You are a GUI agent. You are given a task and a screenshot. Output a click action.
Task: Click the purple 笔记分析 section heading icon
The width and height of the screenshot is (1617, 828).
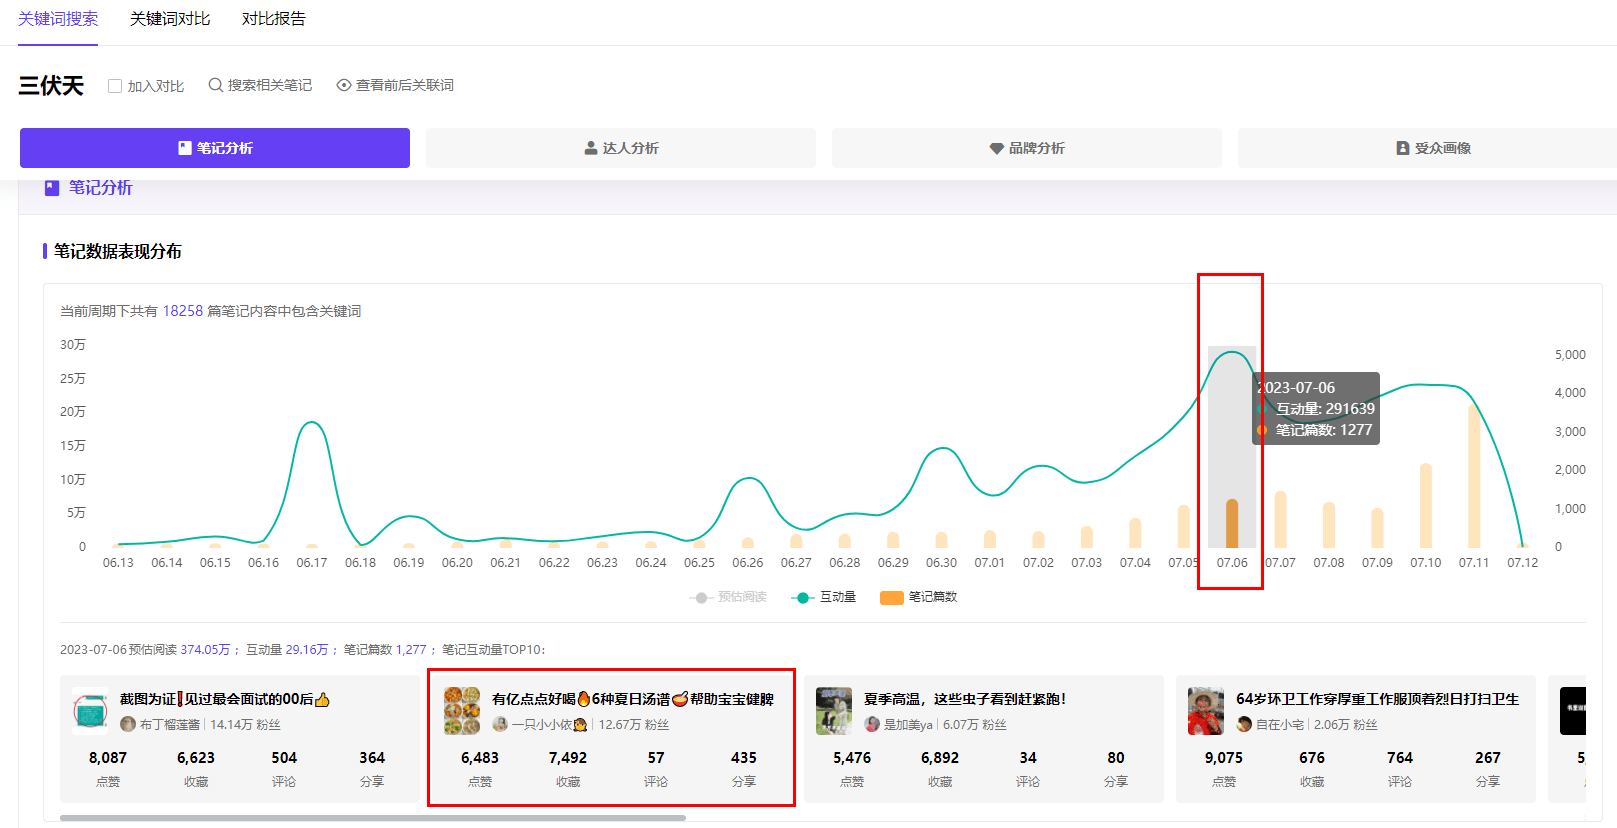(x=52, y=188)
